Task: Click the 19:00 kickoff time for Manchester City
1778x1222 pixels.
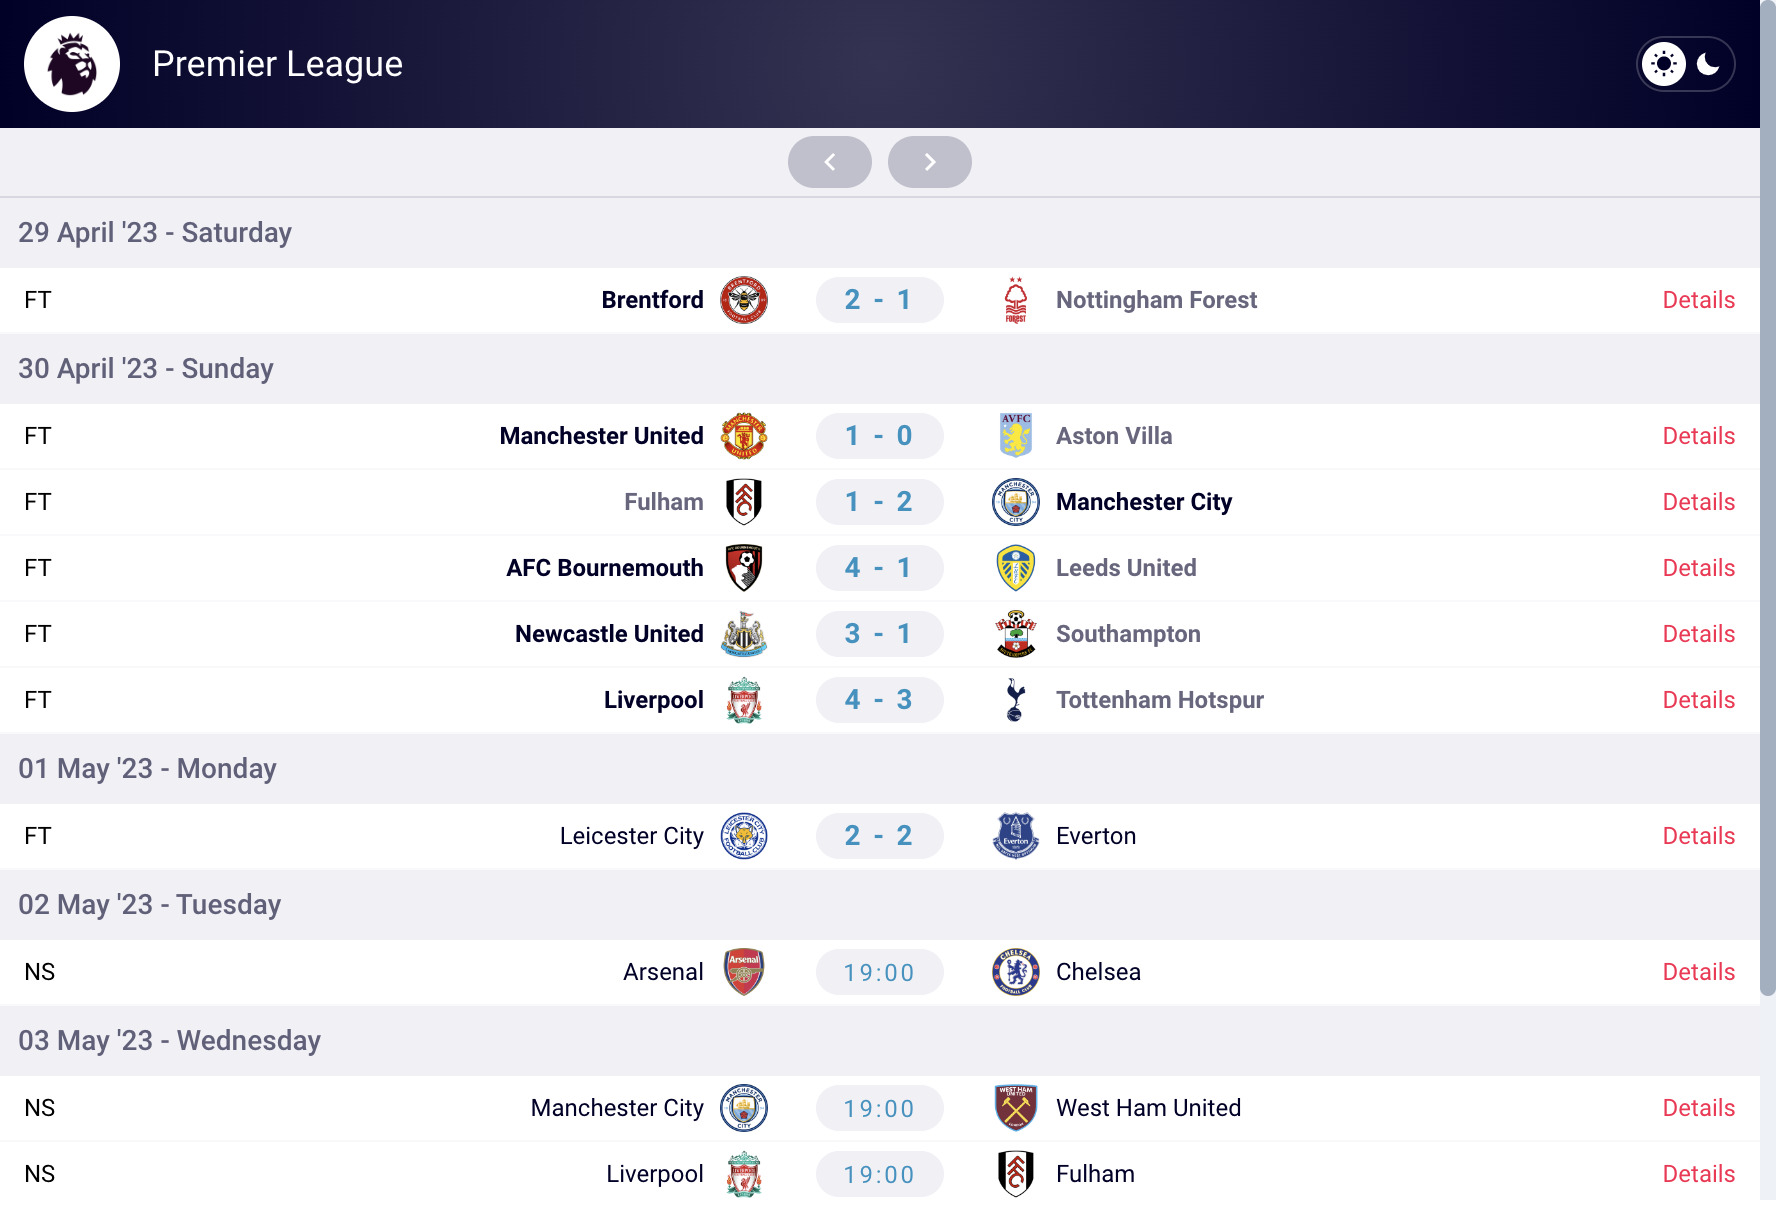Action: pos(879,1108)
